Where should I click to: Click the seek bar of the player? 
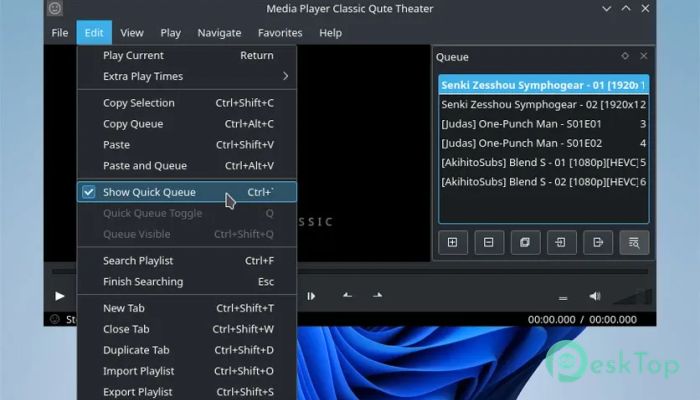click(x=472, y=271)
